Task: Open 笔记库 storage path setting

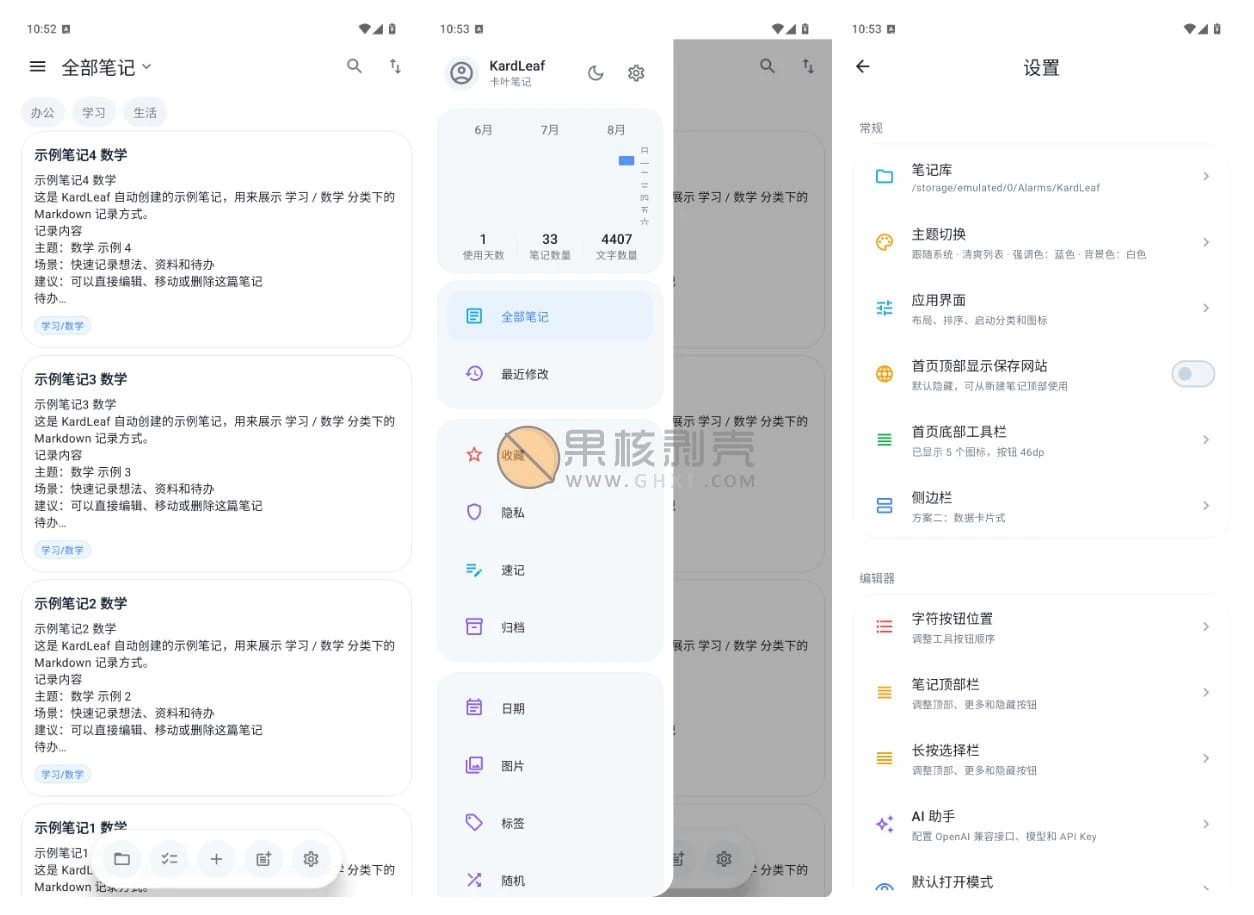Action: [1042, 177]
